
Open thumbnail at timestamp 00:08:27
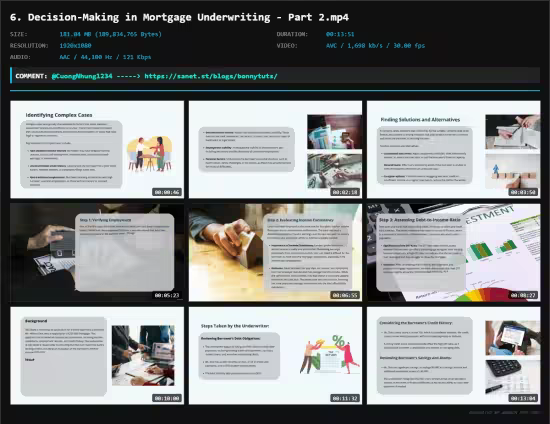pos(454,253)
